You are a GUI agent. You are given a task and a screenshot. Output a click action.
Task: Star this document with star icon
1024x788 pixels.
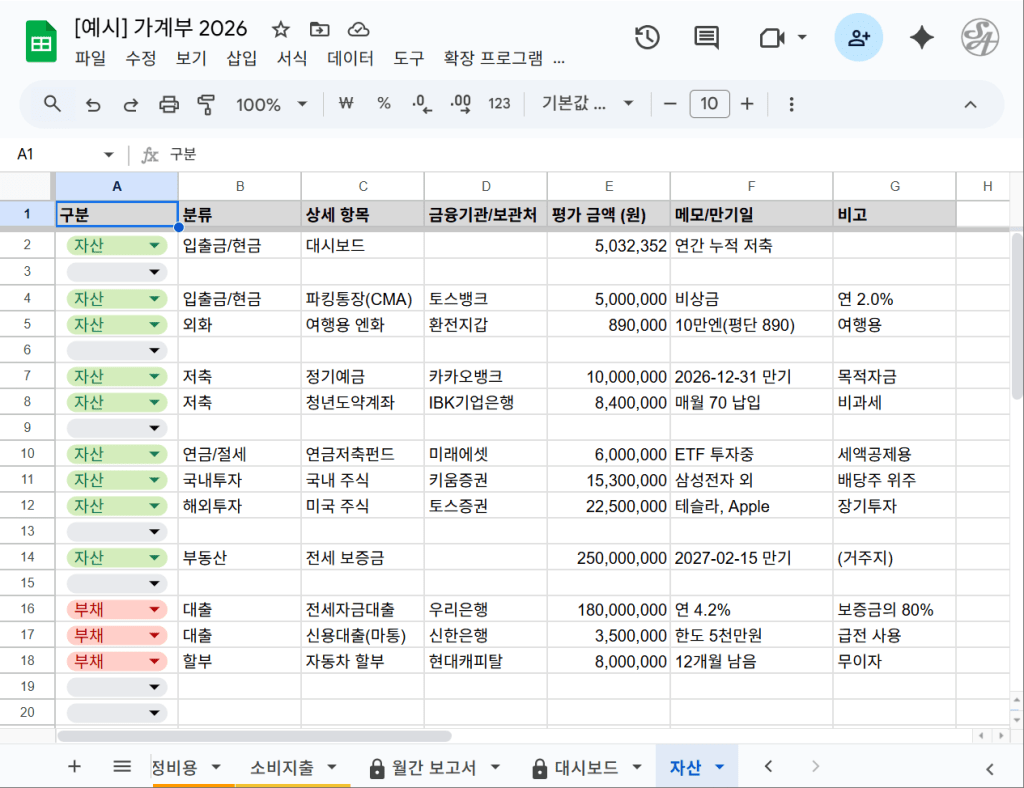(x=281, y=29)
